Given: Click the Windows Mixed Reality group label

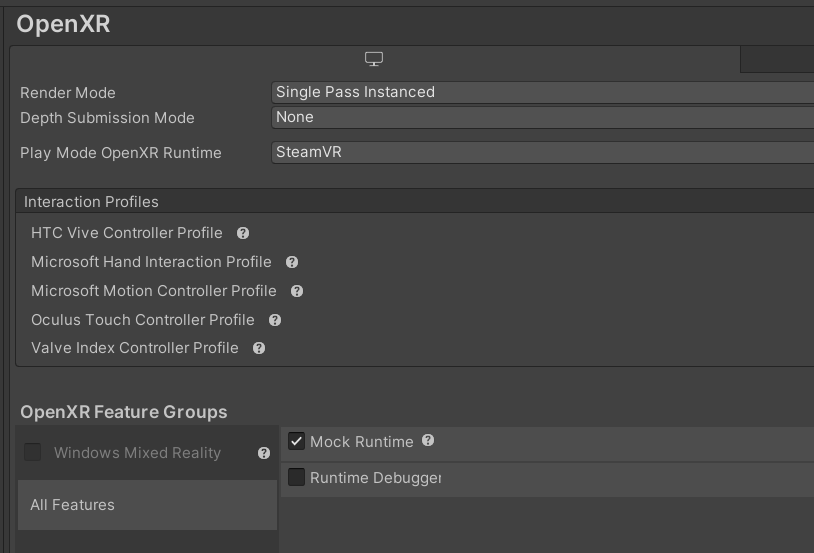Looking at the screenshot, I should pos(138,453).
